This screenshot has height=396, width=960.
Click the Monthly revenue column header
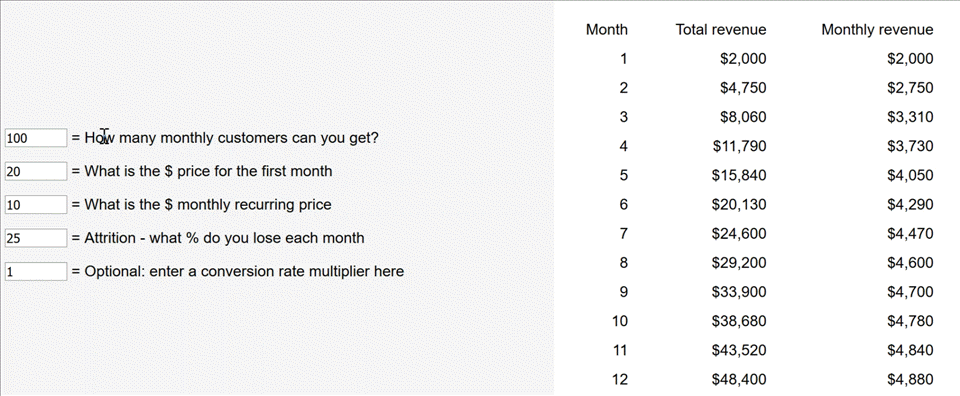click(877, 29)
